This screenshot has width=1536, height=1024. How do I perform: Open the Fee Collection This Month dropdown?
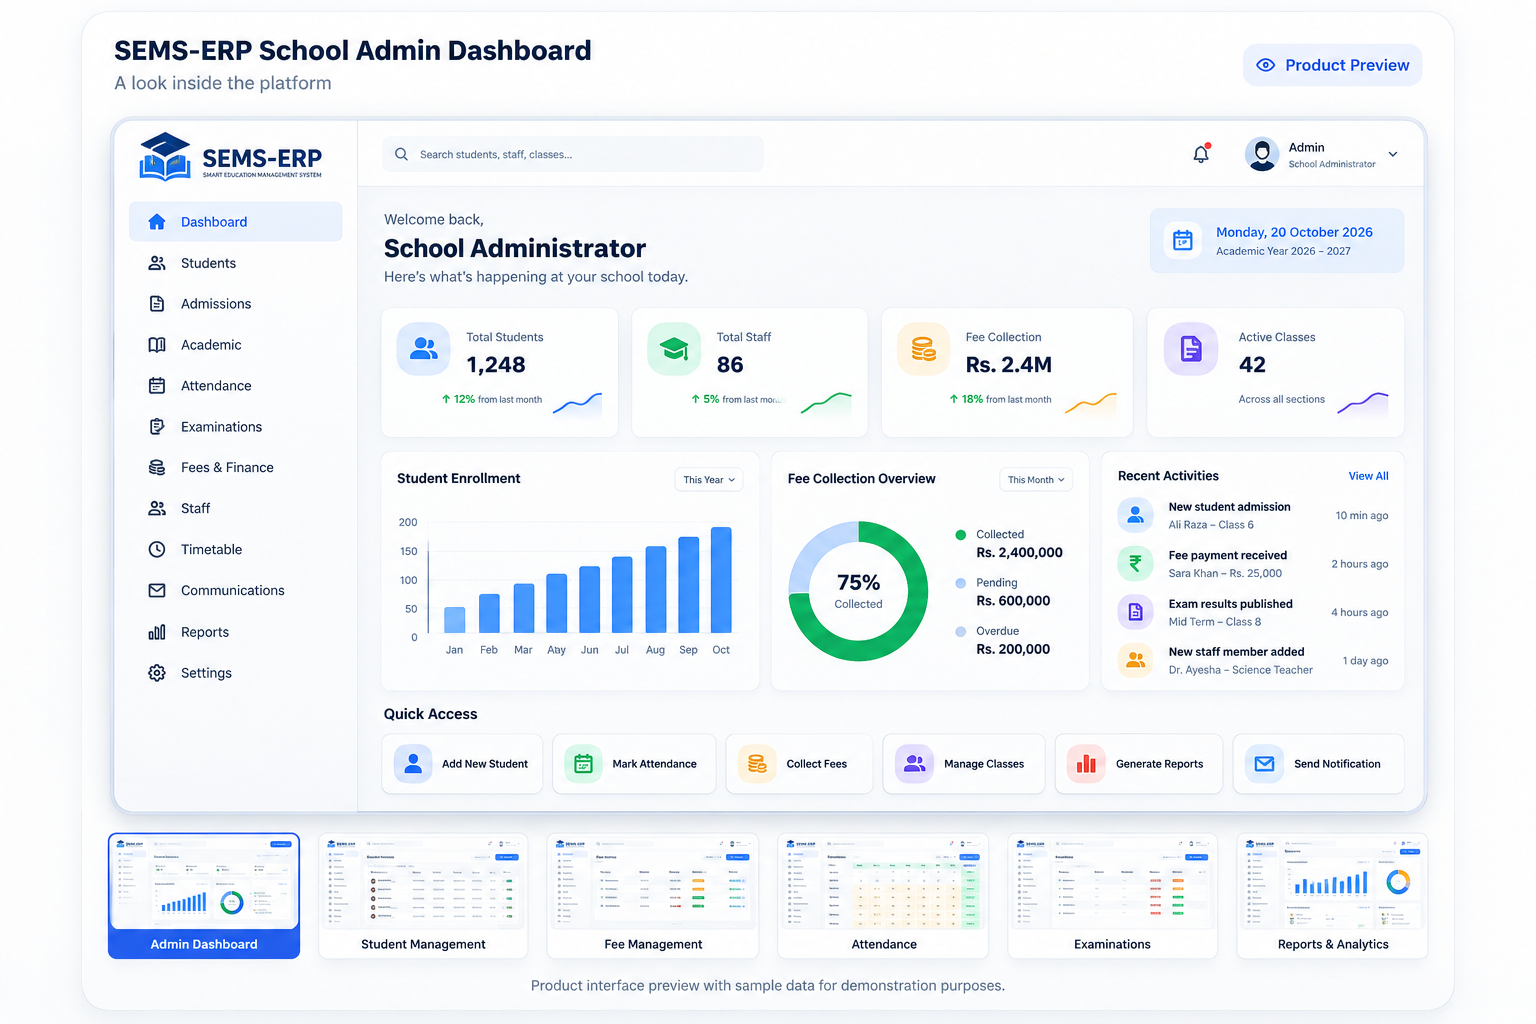point(1036,480)
